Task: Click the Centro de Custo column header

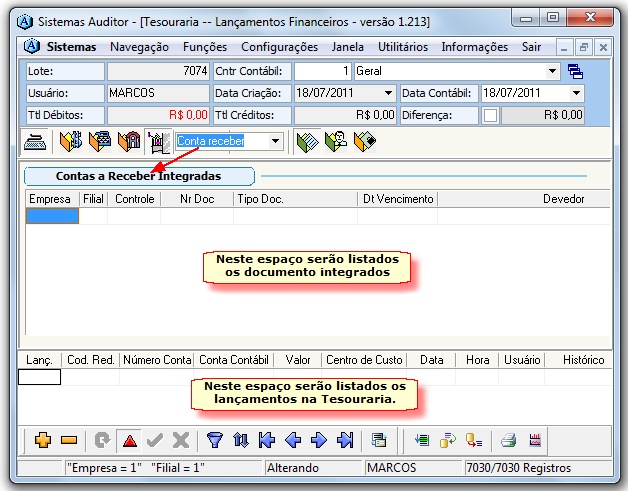Action: (364, 360)
